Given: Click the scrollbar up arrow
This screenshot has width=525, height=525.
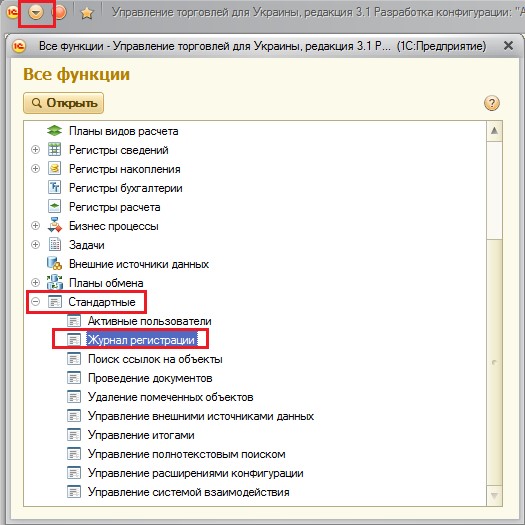Looking at the screenshot, I should pos(494,131).
